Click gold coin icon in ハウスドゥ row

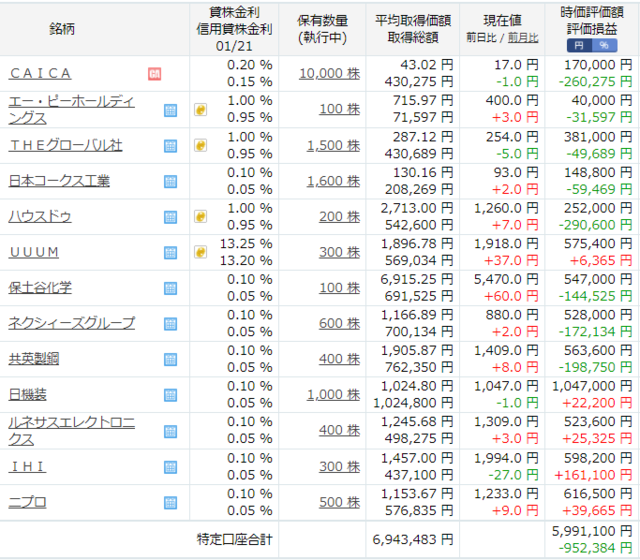point(200,216)
